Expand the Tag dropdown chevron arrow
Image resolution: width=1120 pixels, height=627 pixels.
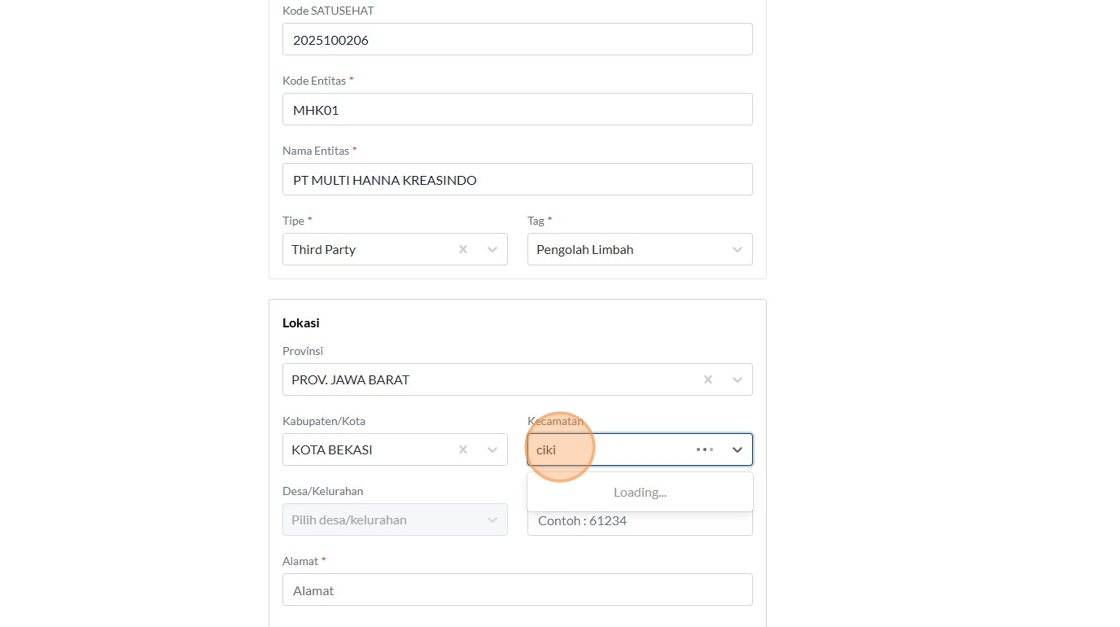(737, 249)
